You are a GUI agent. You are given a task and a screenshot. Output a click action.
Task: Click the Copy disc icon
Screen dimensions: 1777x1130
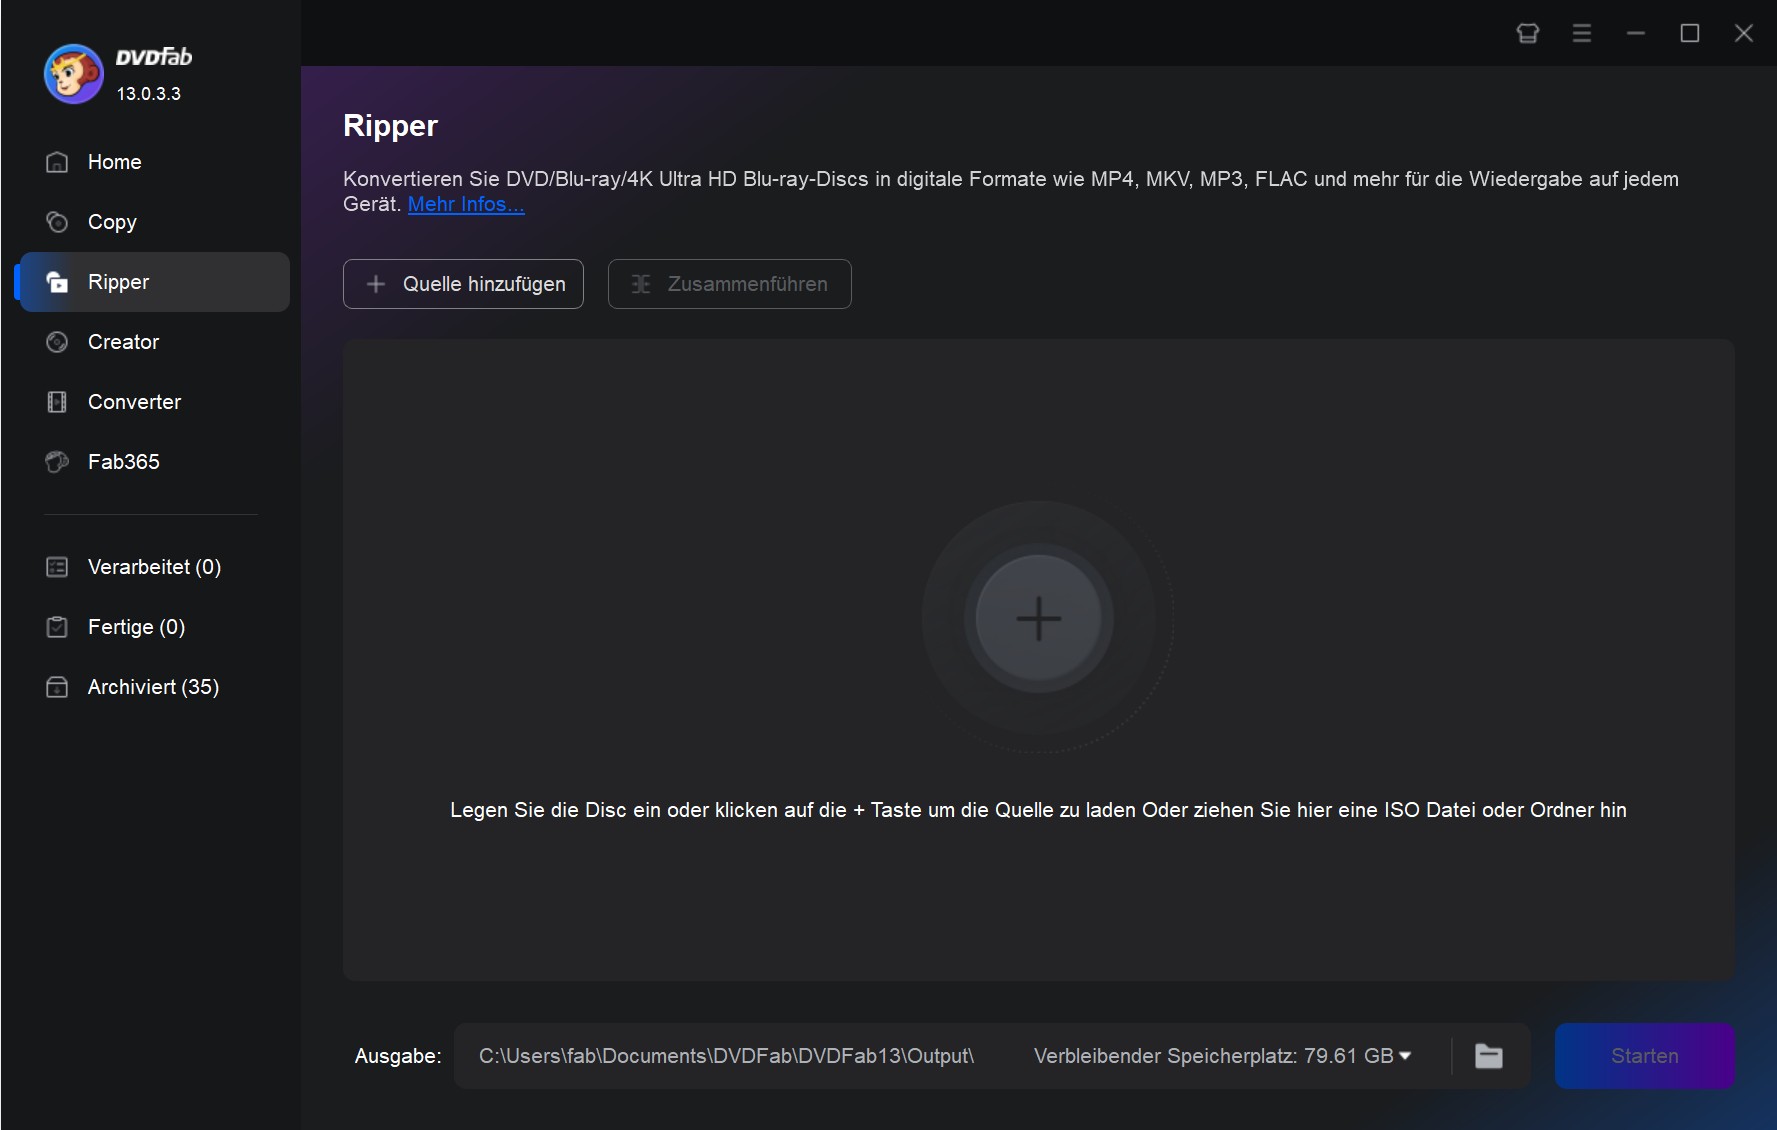tap(57, 222)
